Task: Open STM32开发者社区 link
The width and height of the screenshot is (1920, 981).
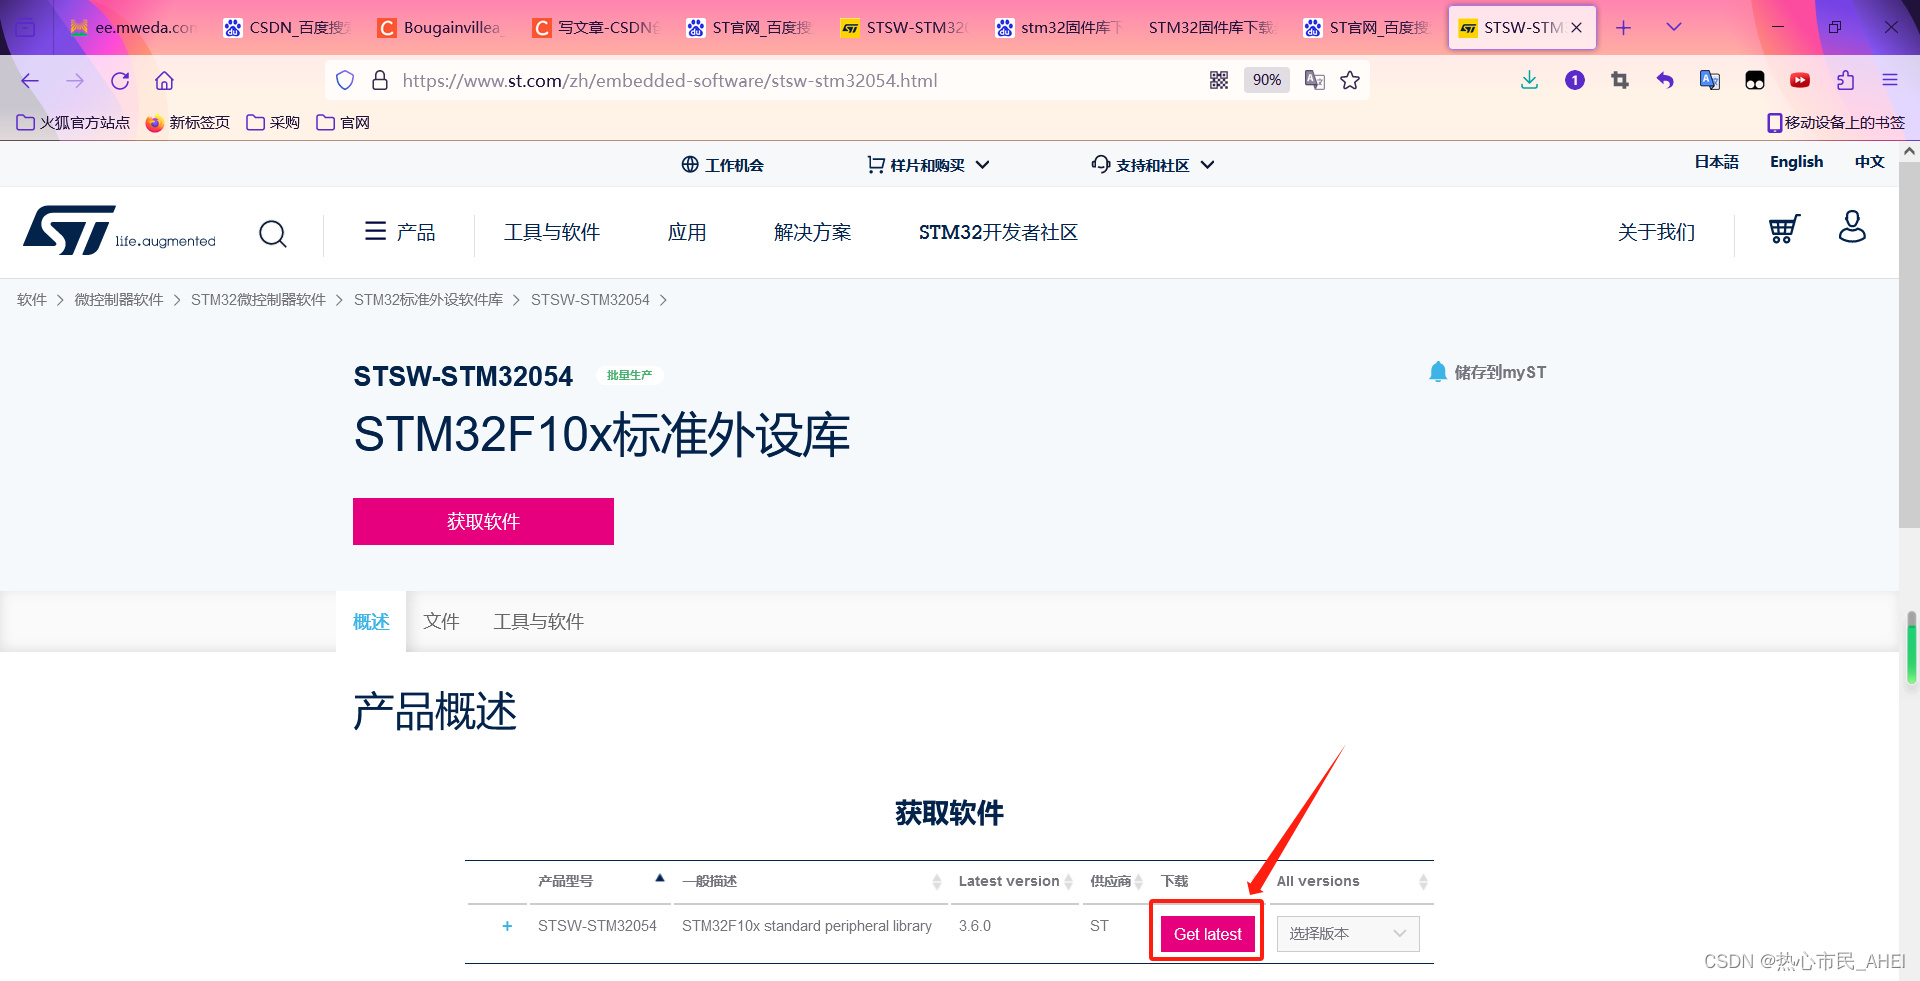Action: (x=998, y=232)
